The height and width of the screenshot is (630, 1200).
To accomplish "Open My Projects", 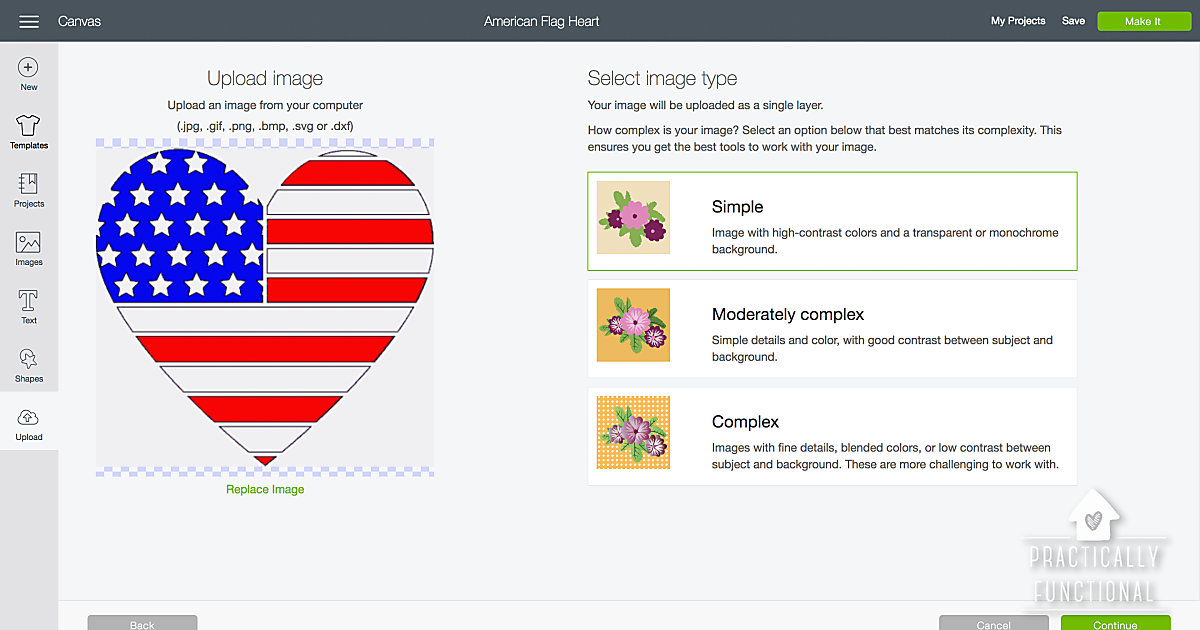I will pyautogui.click(x=1018, y=20).
